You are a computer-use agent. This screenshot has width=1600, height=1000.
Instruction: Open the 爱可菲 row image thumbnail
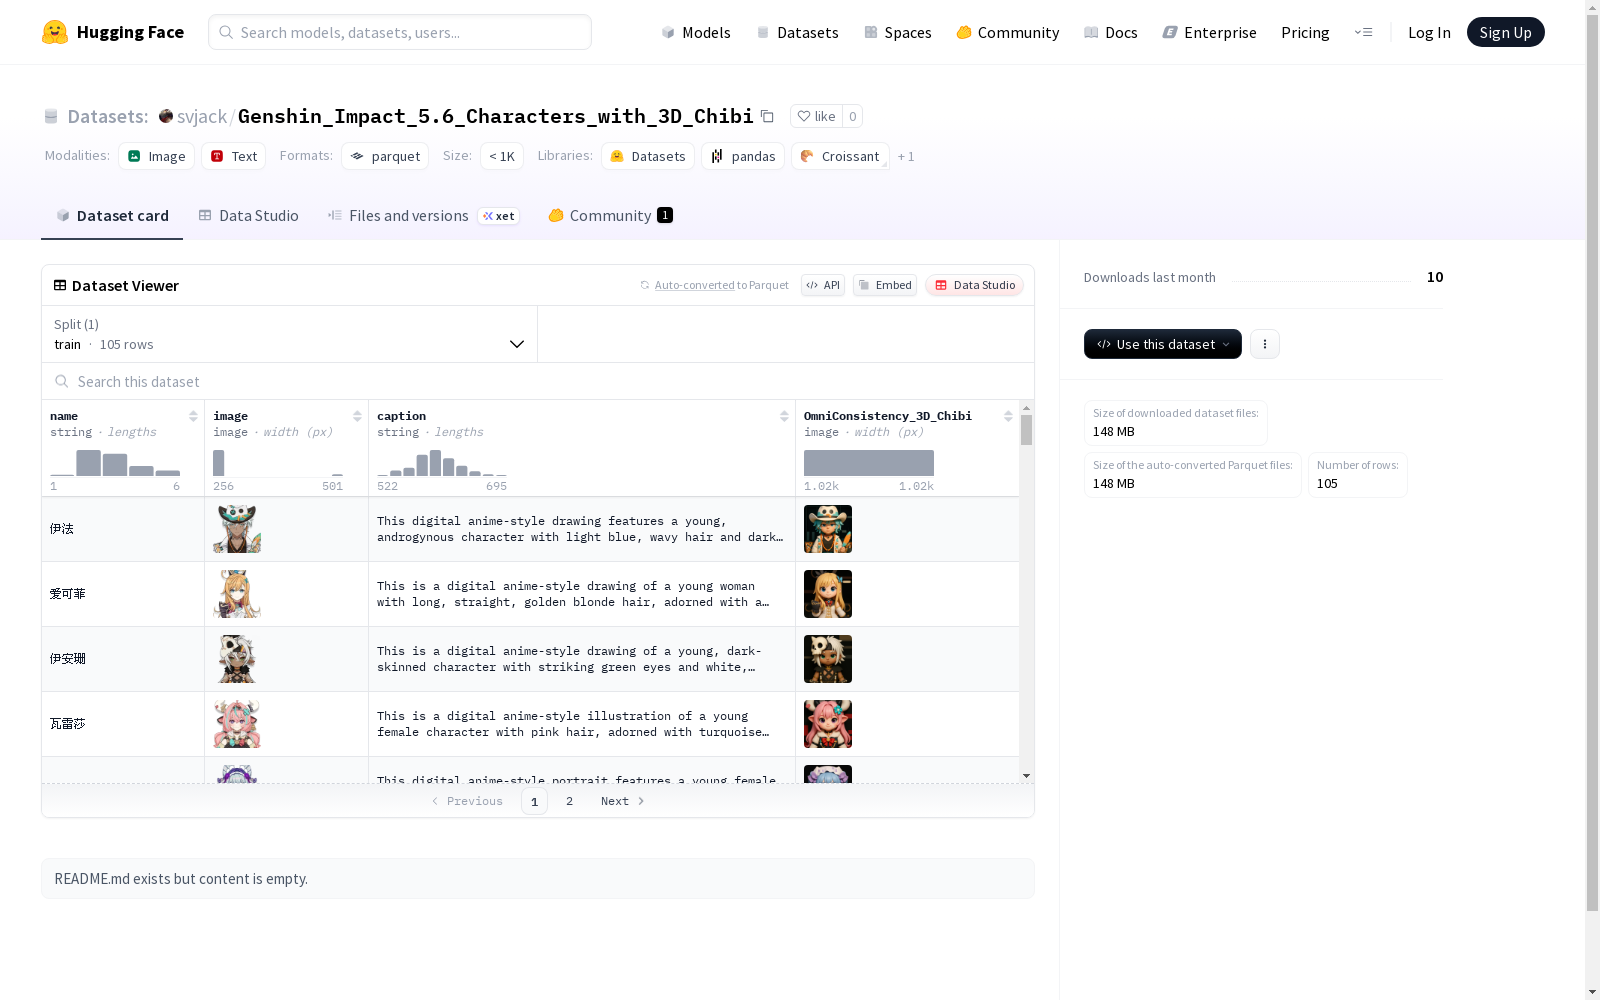point(237,594)
